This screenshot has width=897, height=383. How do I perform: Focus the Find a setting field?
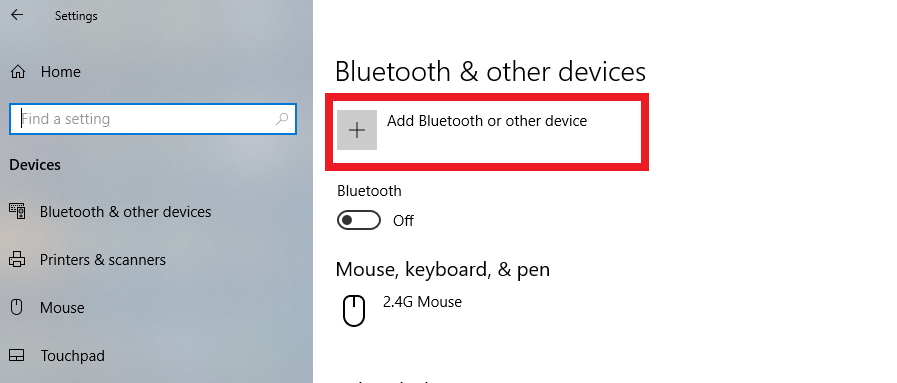click(x=153, y=119)
